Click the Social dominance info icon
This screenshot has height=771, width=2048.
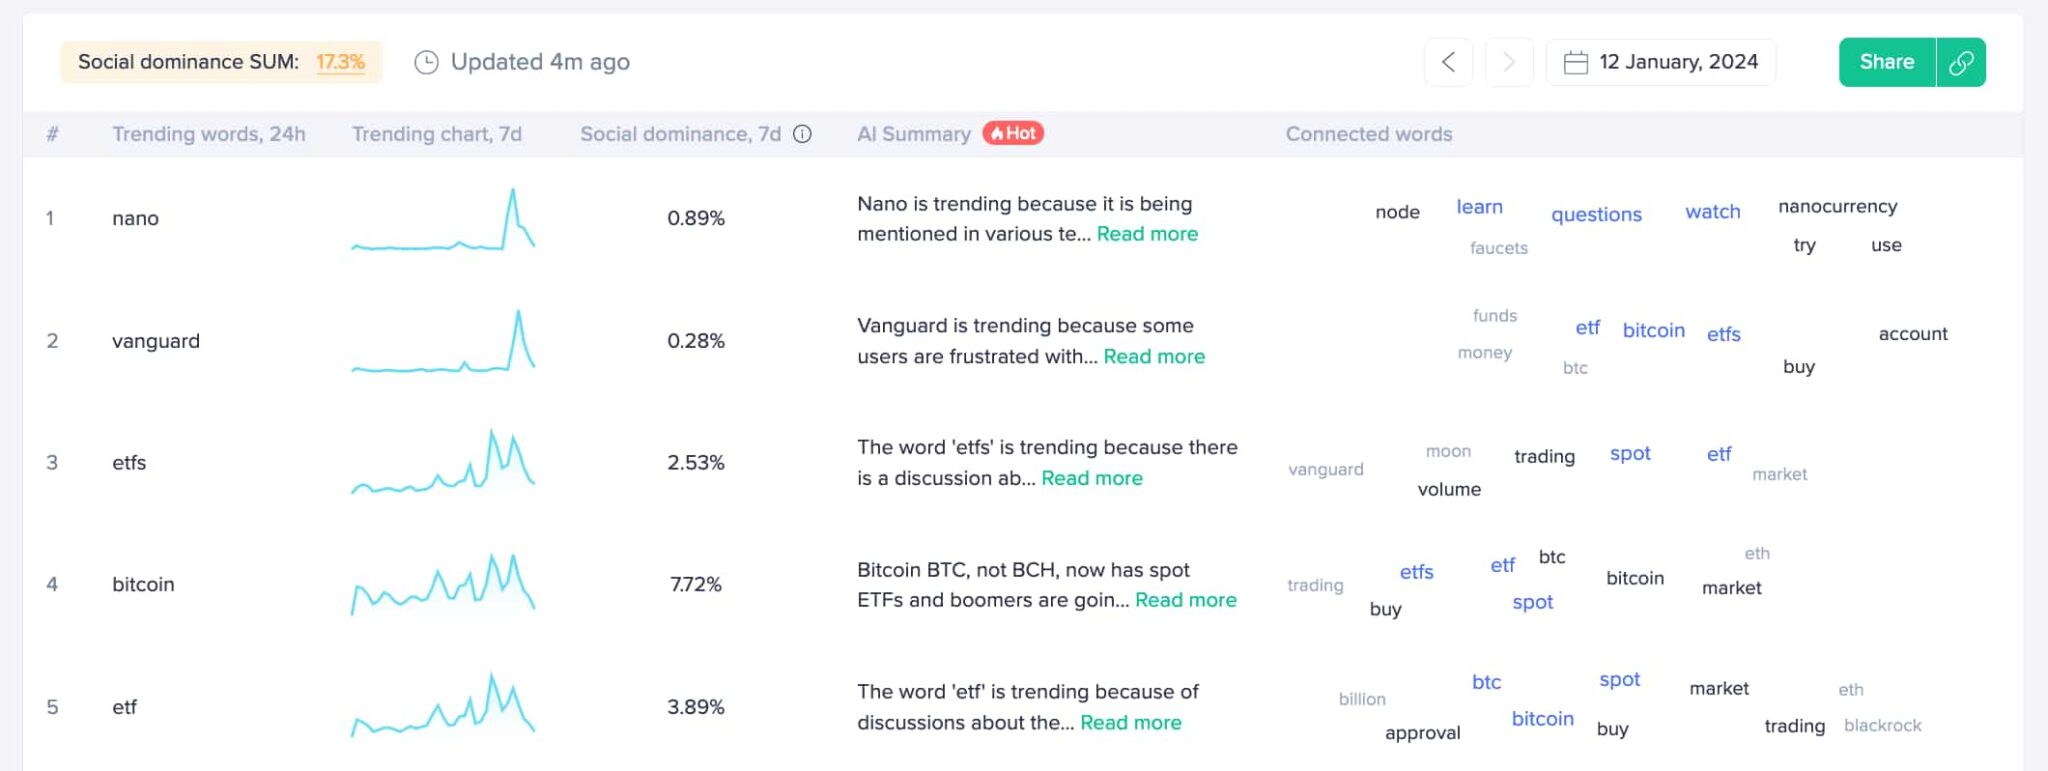[x=802, y=134]
